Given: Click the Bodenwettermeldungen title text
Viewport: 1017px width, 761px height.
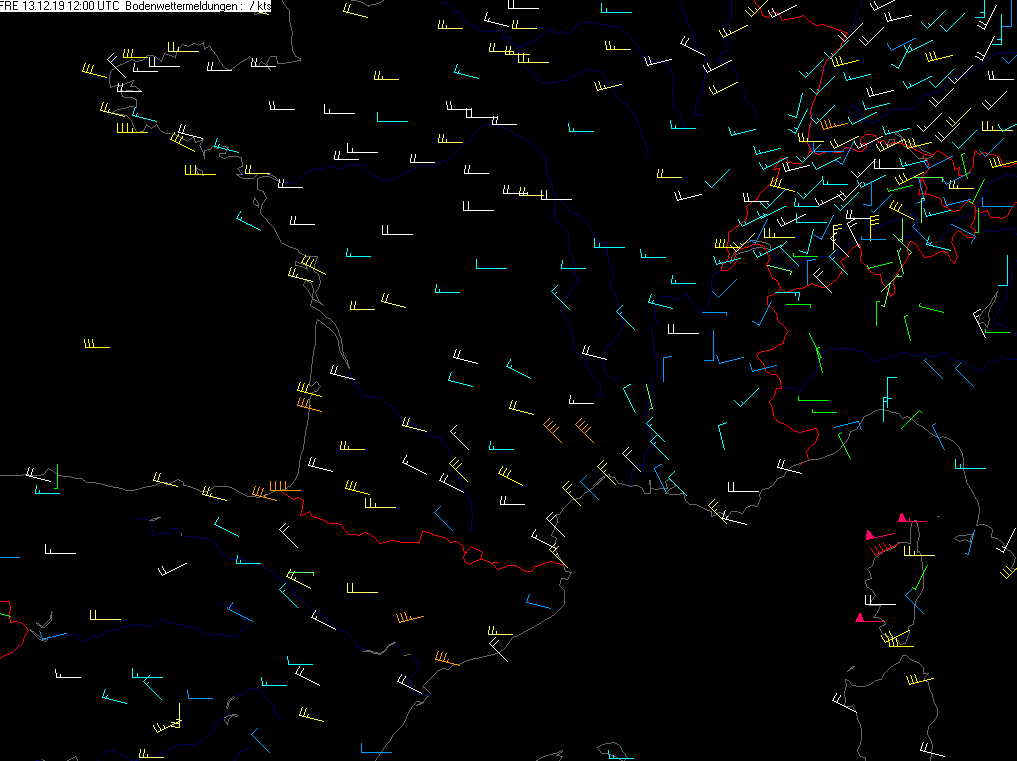Looking at the screenshot, I should tap(182, 6).
